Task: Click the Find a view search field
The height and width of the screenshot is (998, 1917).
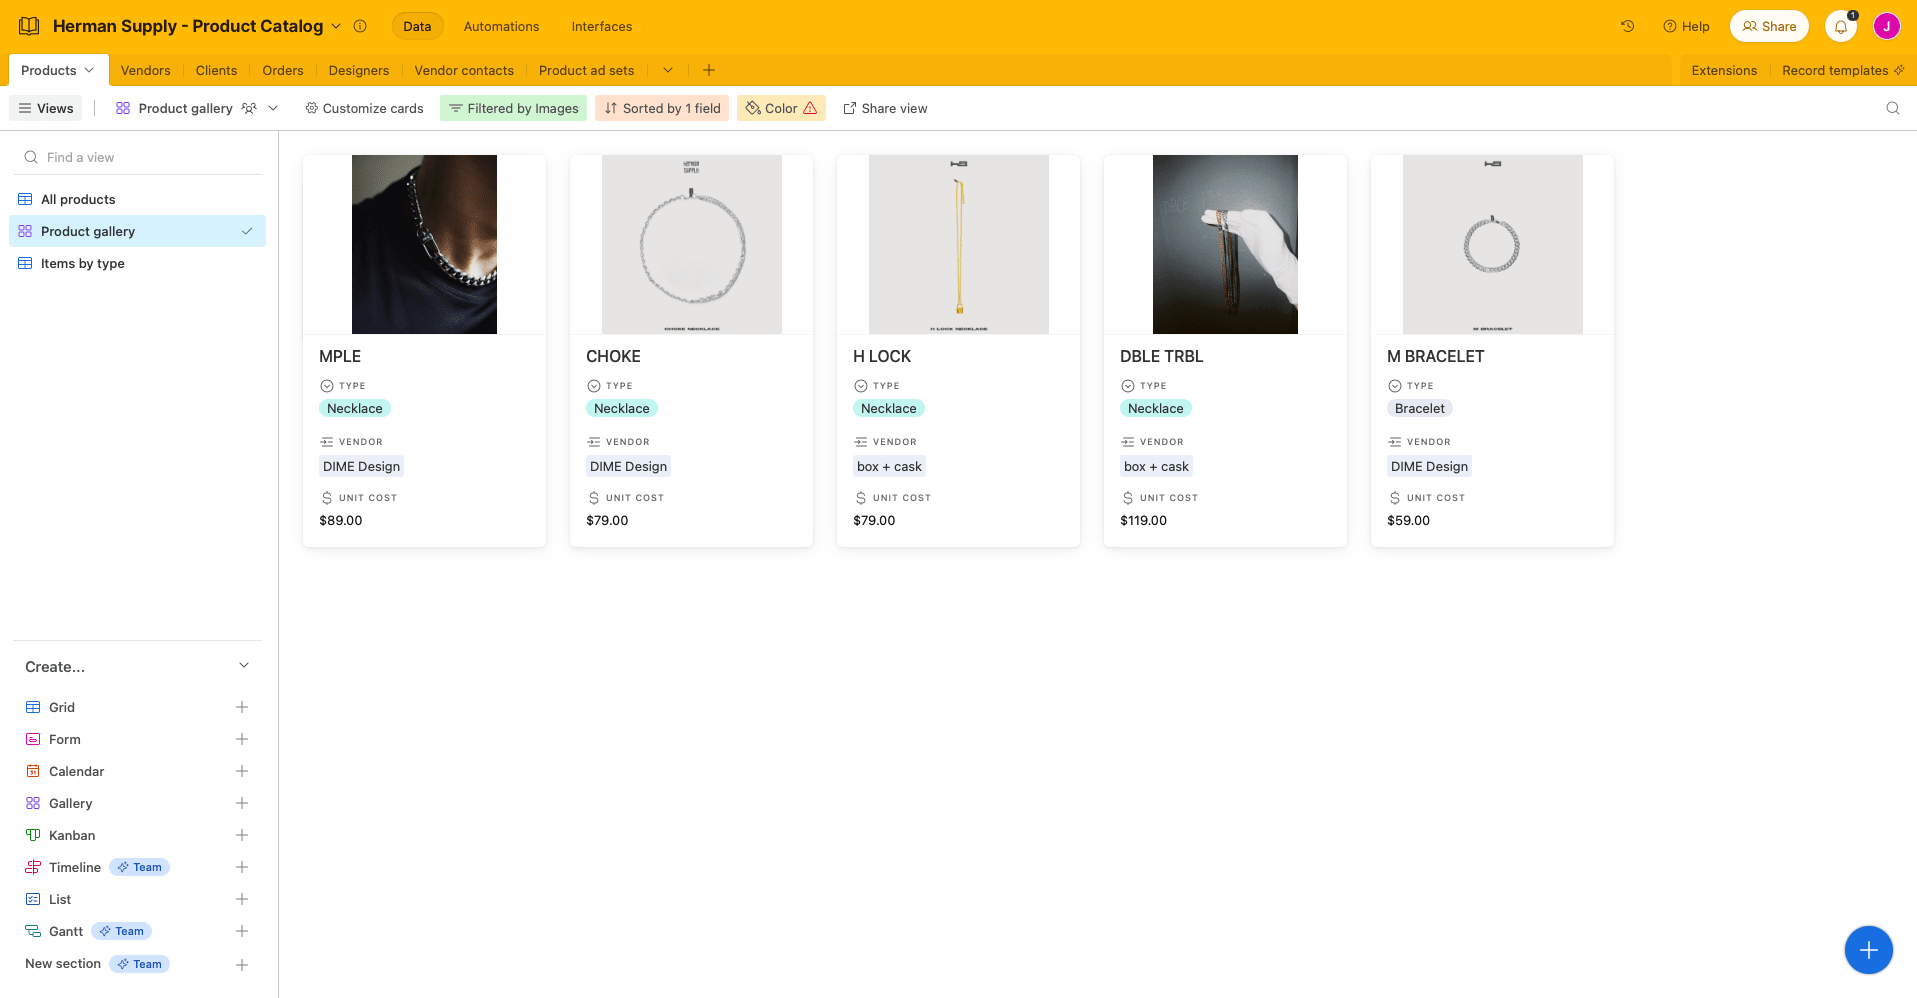Action: (x=138, y=157)
